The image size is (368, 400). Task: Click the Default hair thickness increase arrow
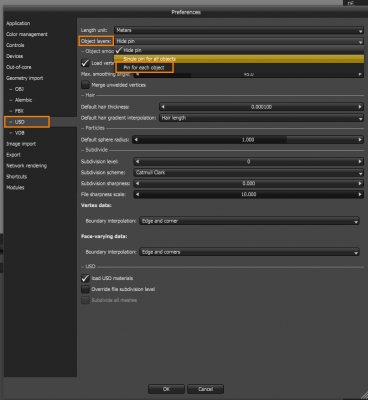click(360, 107)
